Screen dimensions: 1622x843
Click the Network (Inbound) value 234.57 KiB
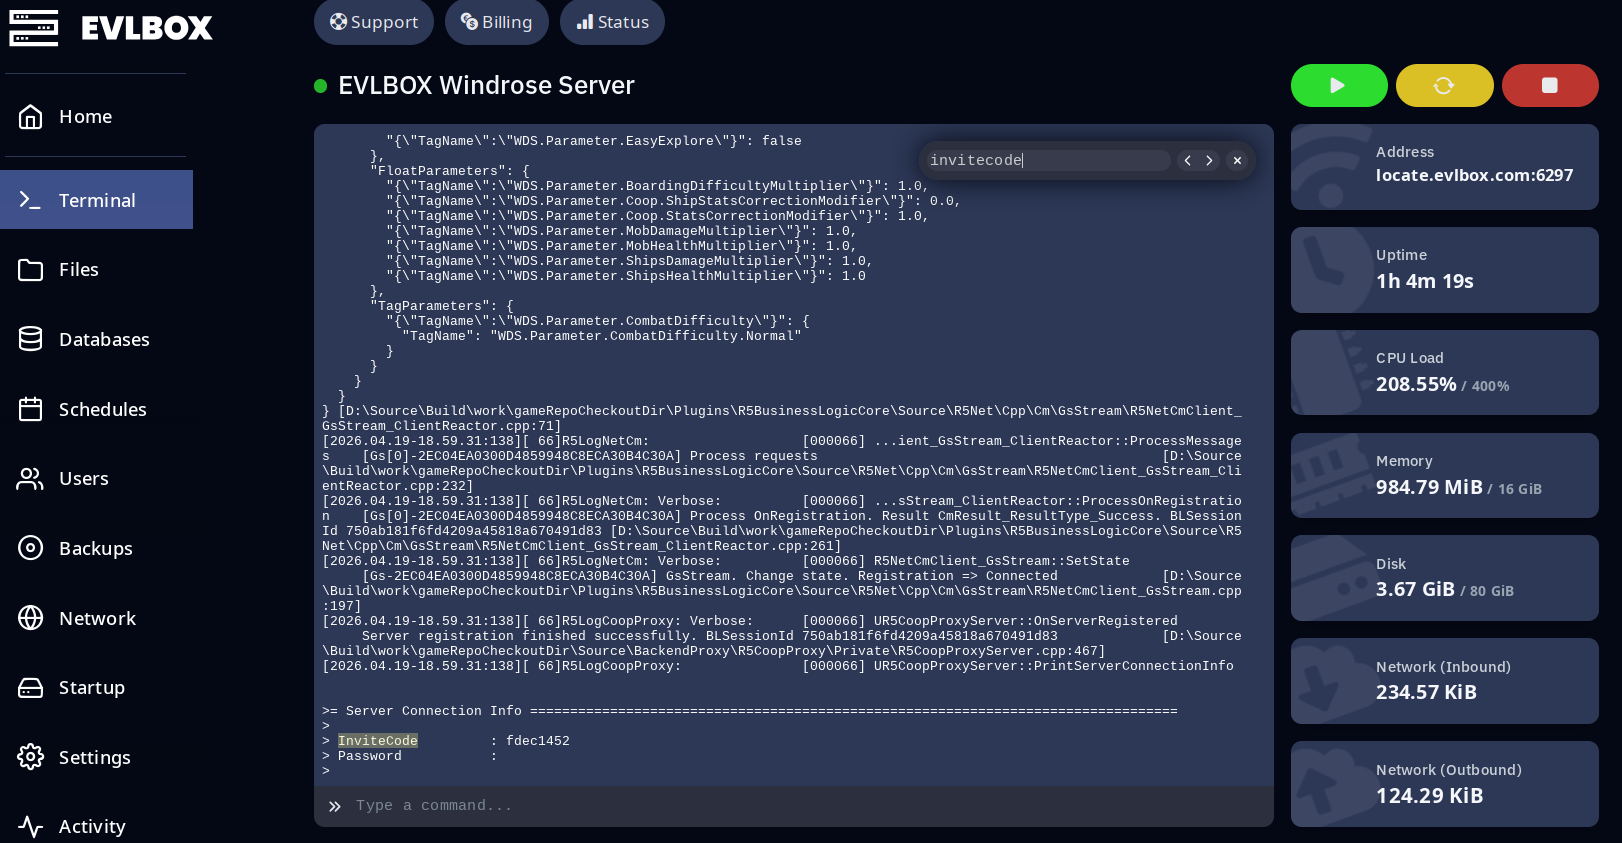tap(1426, 692)
